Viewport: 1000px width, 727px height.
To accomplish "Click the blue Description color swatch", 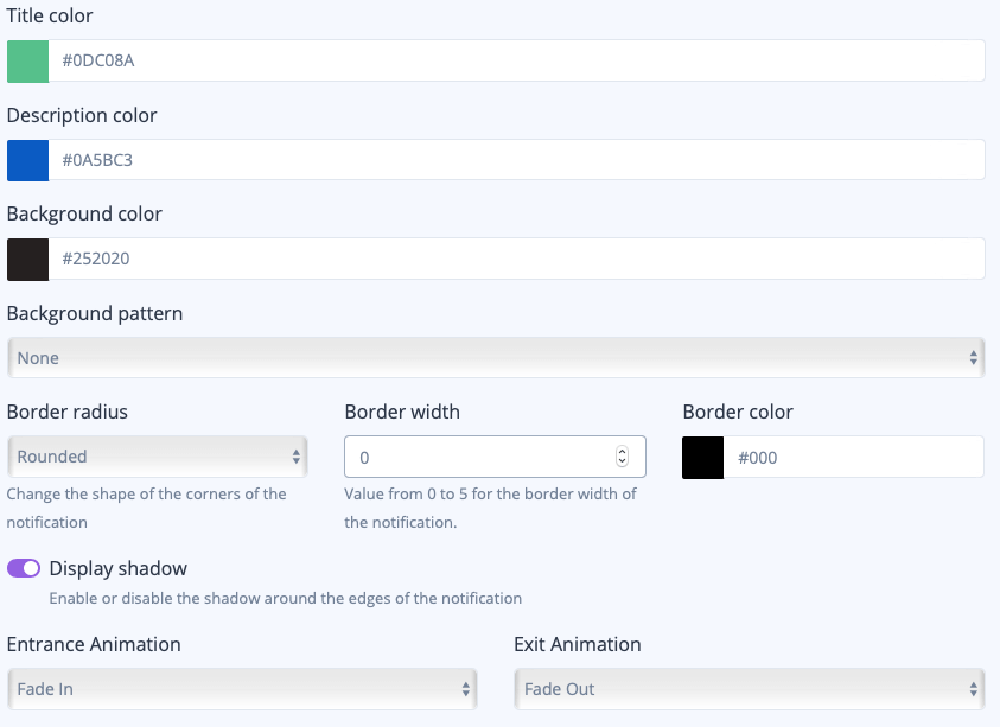I will (27, 160).
